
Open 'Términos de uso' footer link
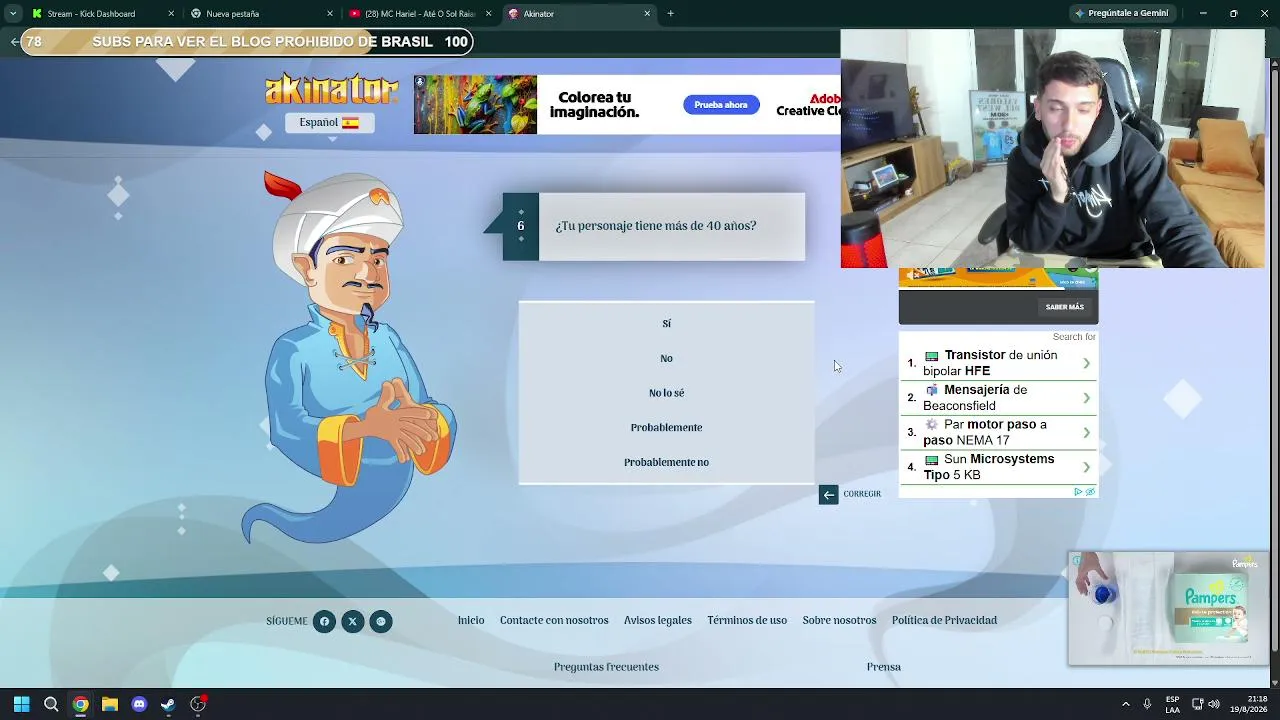point(747,621)
